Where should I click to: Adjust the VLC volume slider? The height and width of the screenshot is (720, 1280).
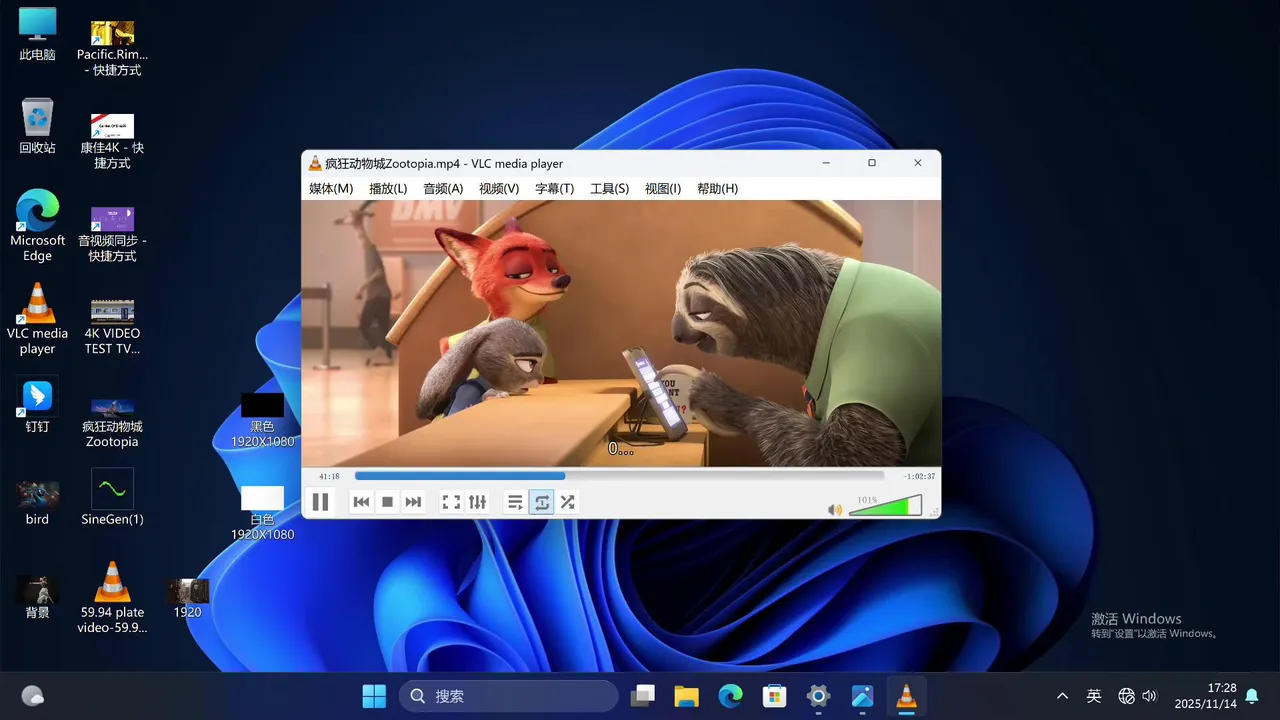coord(885,505)
